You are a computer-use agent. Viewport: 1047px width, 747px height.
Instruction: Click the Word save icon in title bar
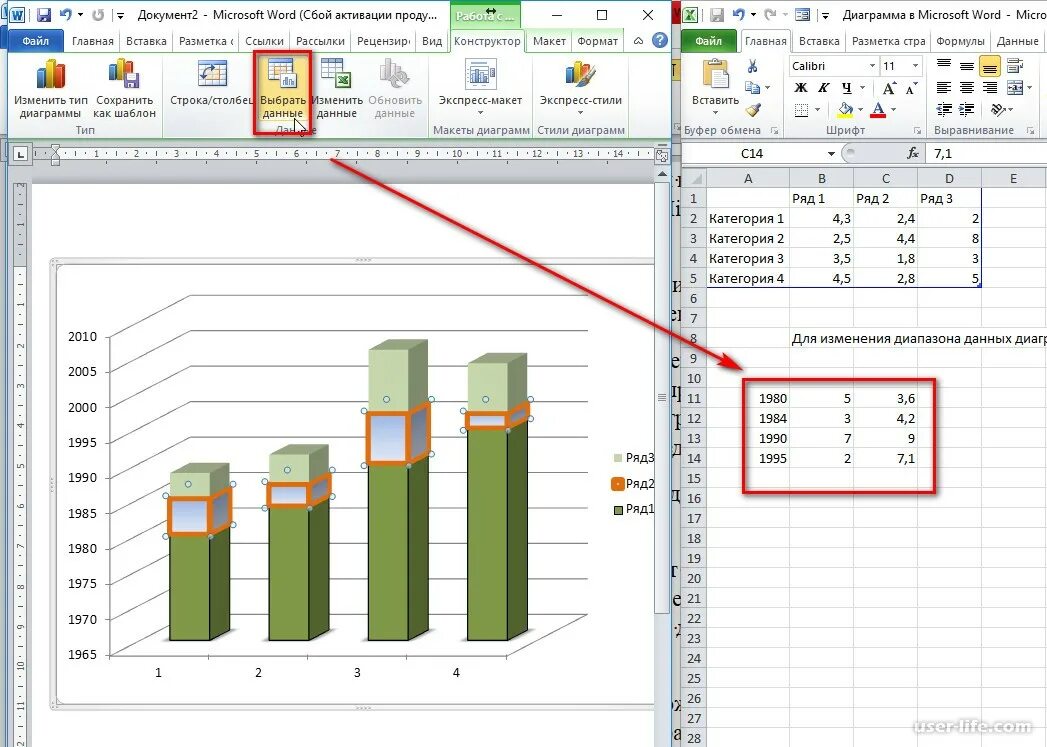(43, 15)
